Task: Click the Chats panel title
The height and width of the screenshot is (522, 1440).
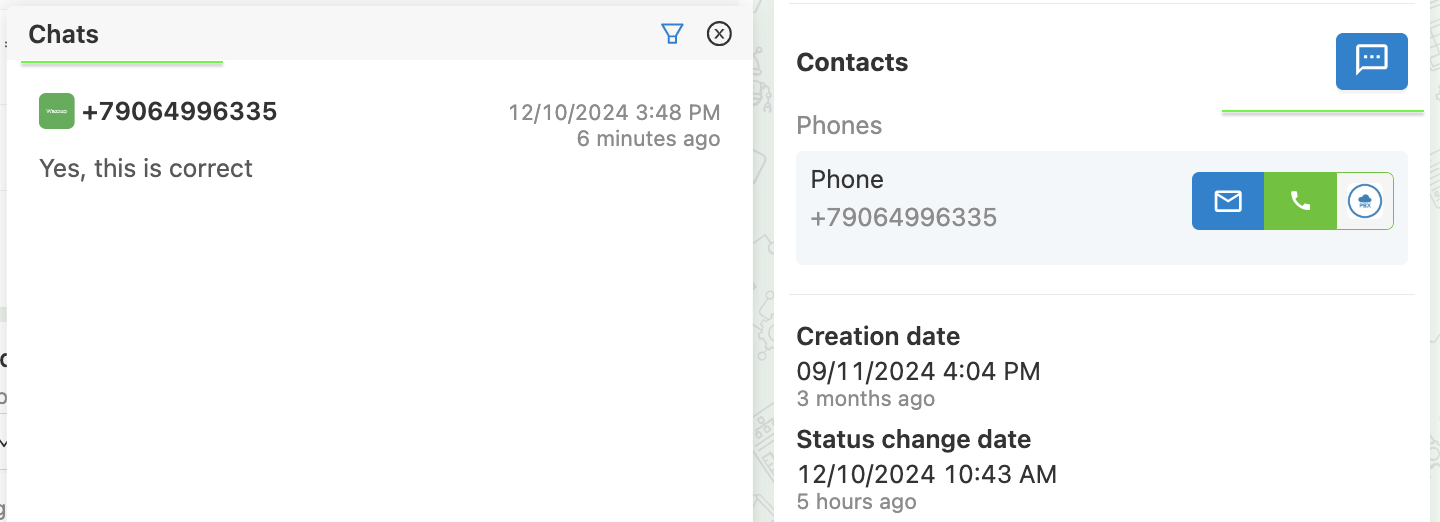Action: coord(63,34)
